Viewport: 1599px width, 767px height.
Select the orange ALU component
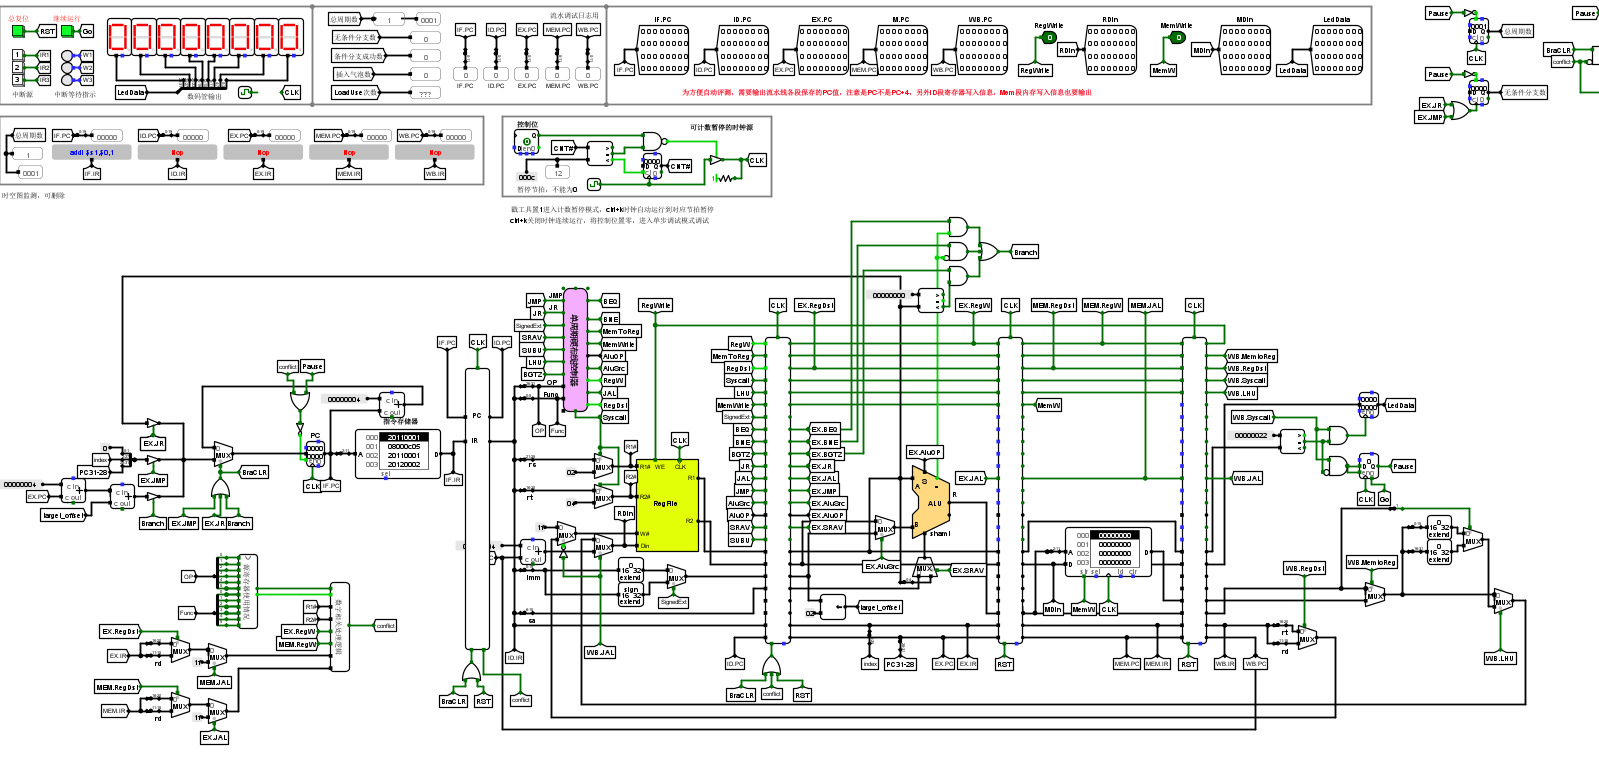click(930, 502)
